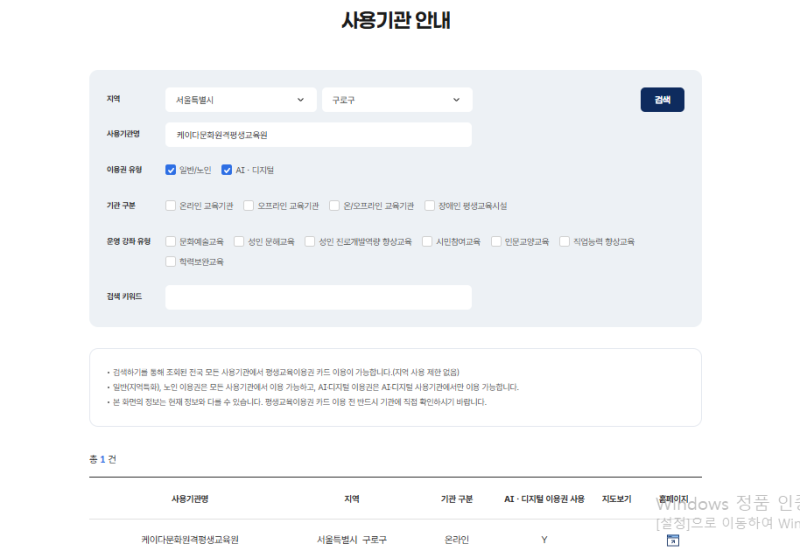Open the homepage link icon for 케이다문화원격평생교육원
The width and height of the screenshot is (800, 558).
pyautogui.click(x=673, y=540)
